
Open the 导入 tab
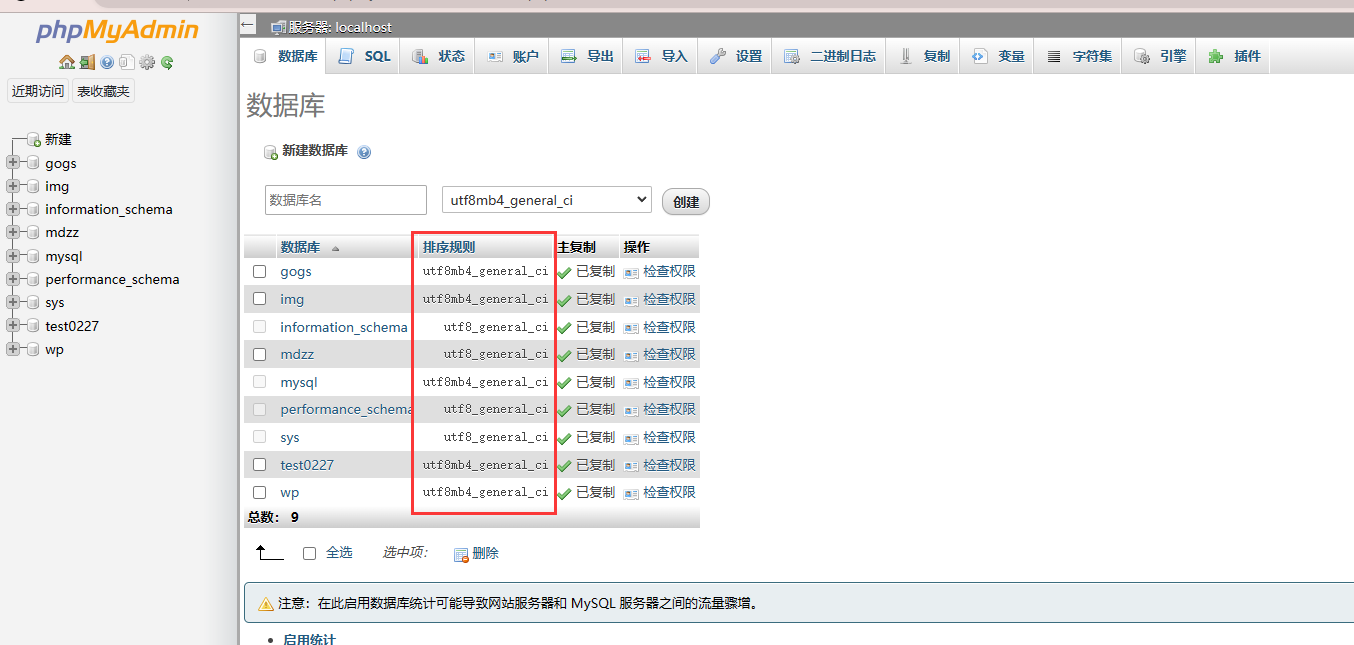pyautogui.click(x=661, y=56)
